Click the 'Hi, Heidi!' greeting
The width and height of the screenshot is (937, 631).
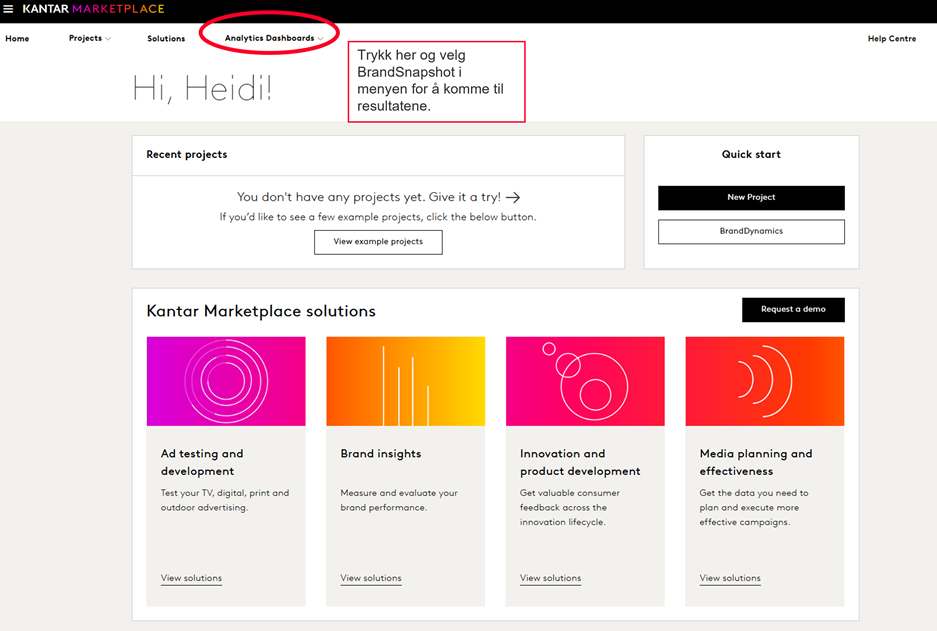[x=203, y=89]
